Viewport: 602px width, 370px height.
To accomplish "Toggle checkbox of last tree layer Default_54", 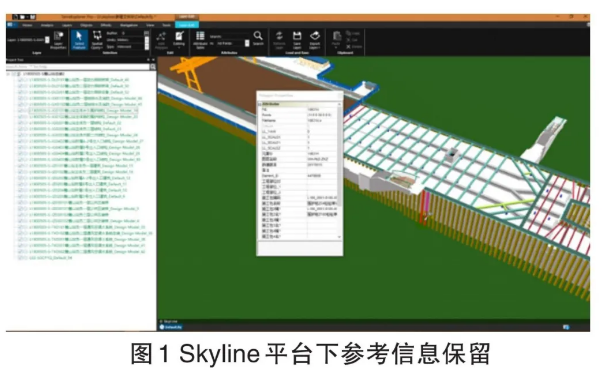I will coord(20,258).
